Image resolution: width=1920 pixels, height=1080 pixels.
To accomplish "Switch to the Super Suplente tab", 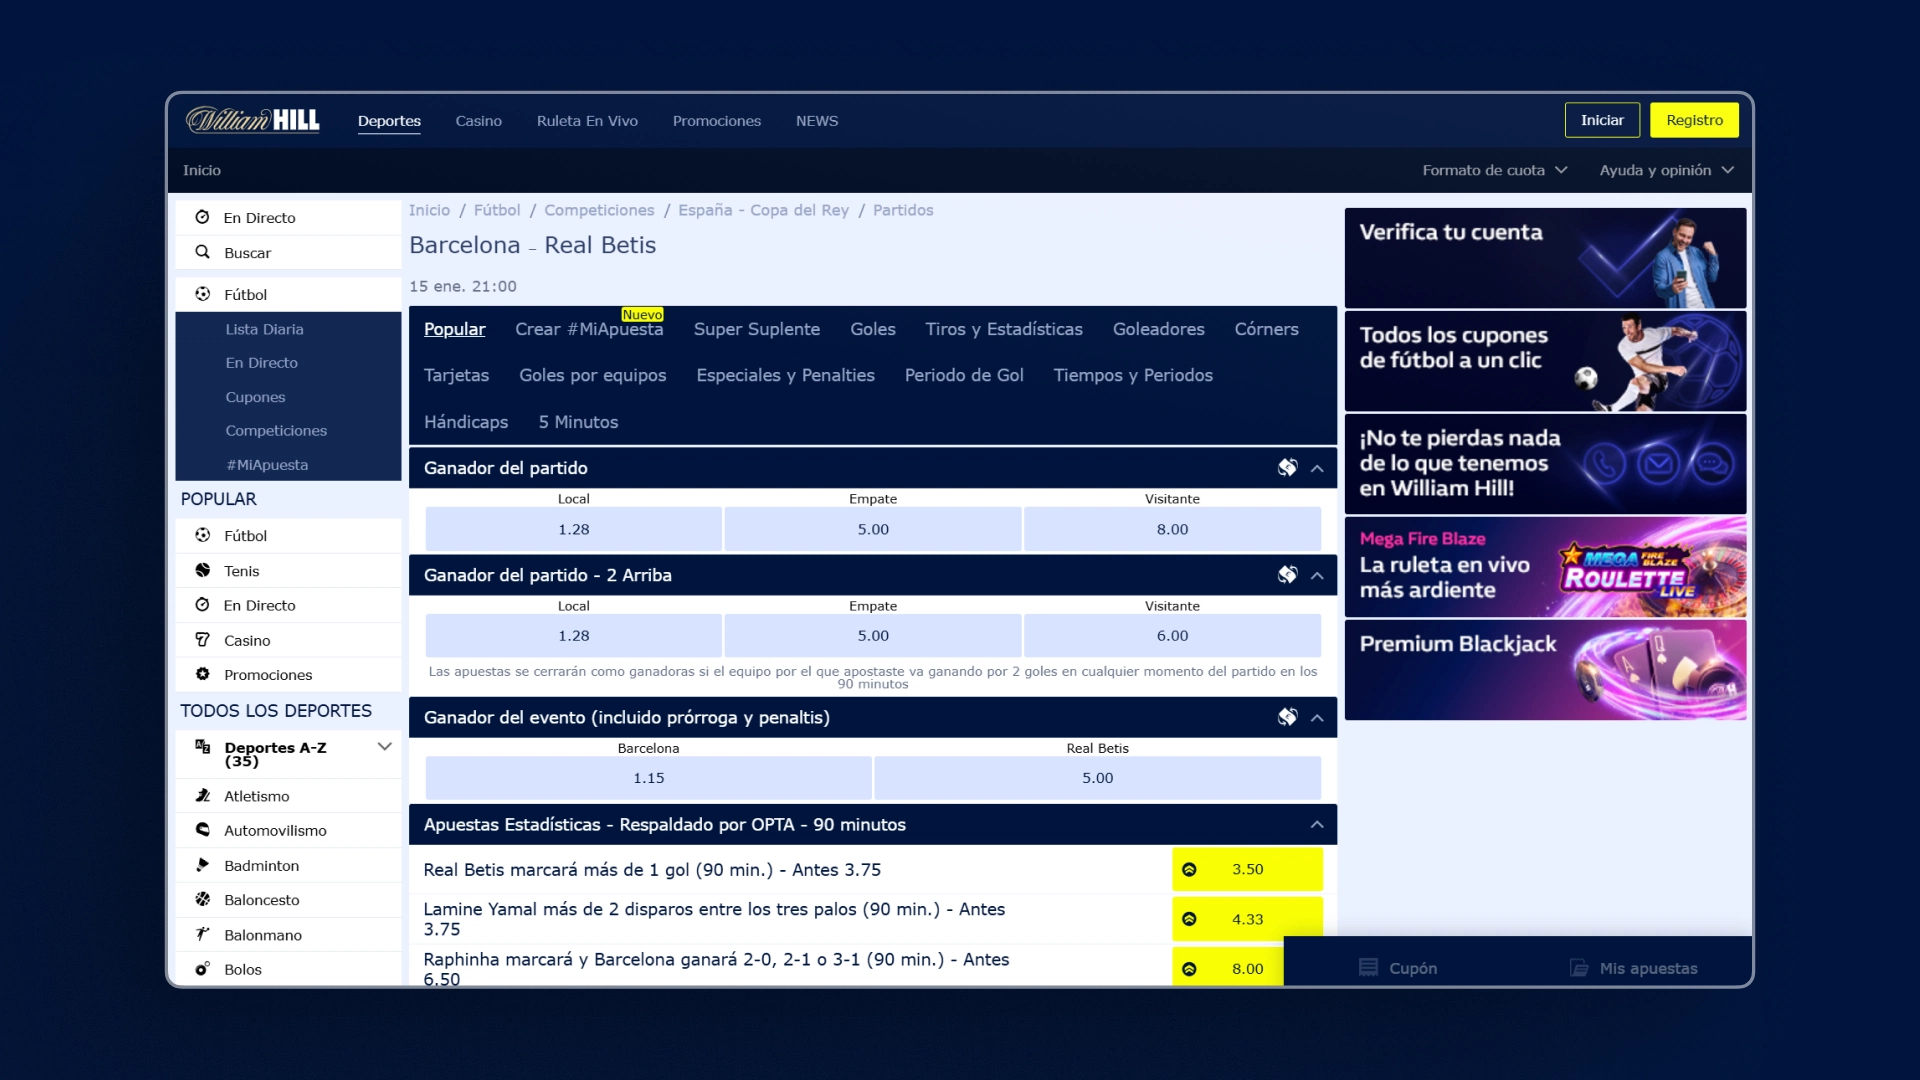I will [756, 329].
